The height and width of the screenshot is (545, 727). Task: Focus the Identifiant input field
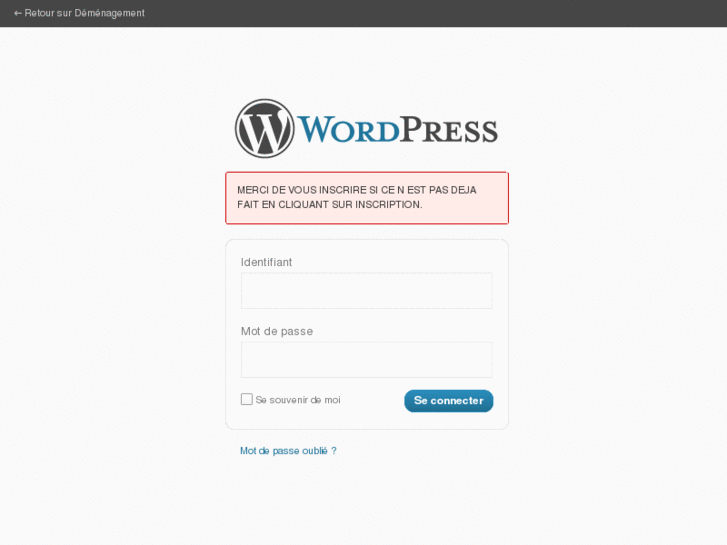pyautogui.click(x=366, y=290)
